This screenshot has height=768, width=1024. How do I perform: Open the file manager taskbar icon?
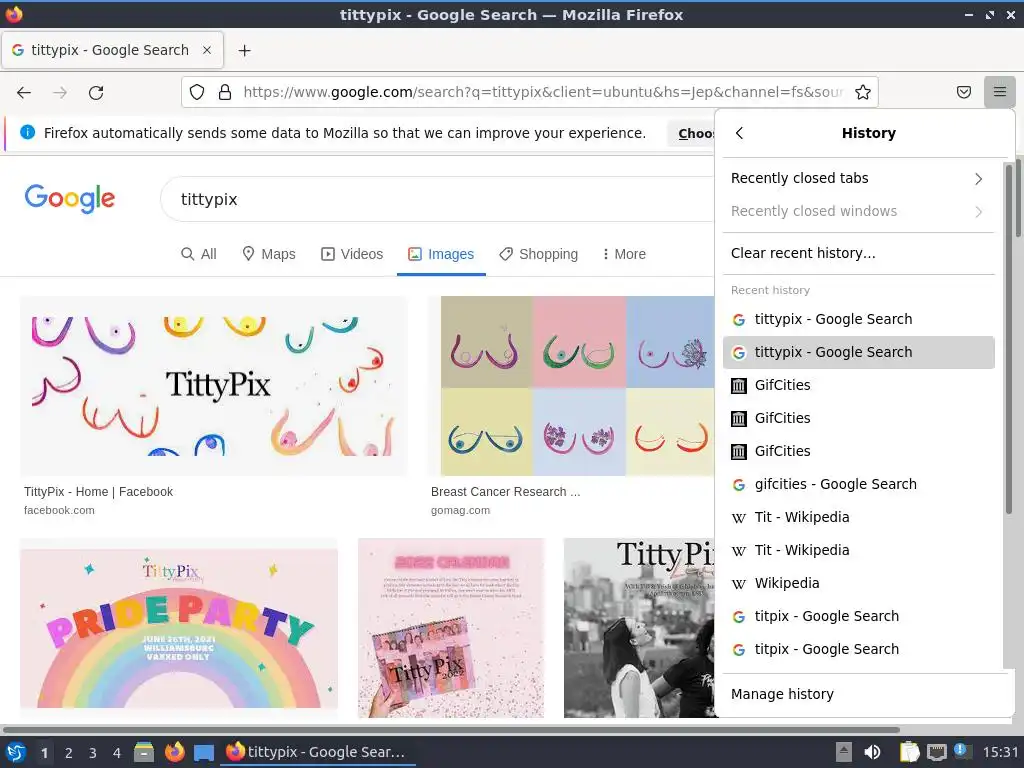click(144, 752)
